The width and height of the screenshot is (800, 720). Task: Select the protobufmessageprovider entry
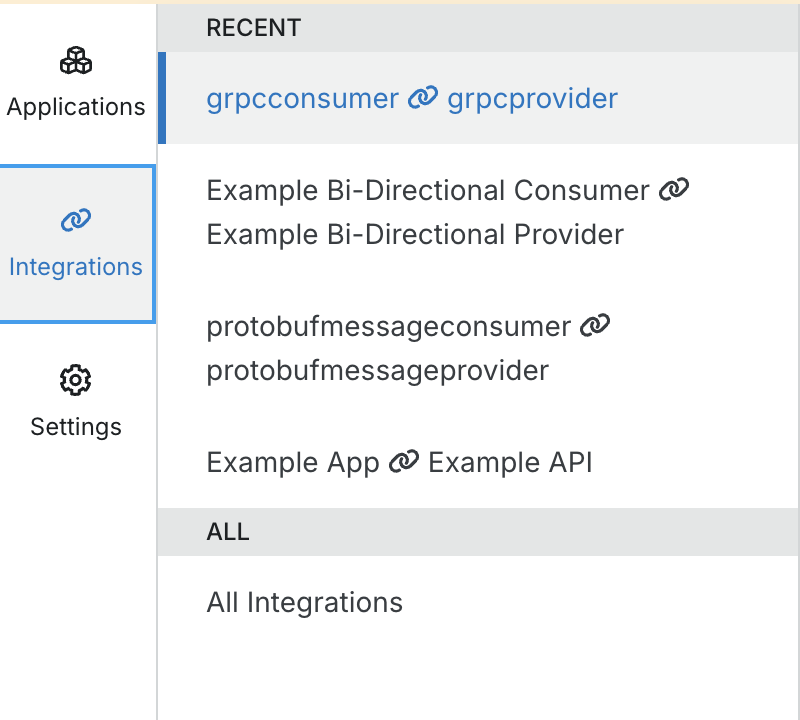[x=377, y=370]
